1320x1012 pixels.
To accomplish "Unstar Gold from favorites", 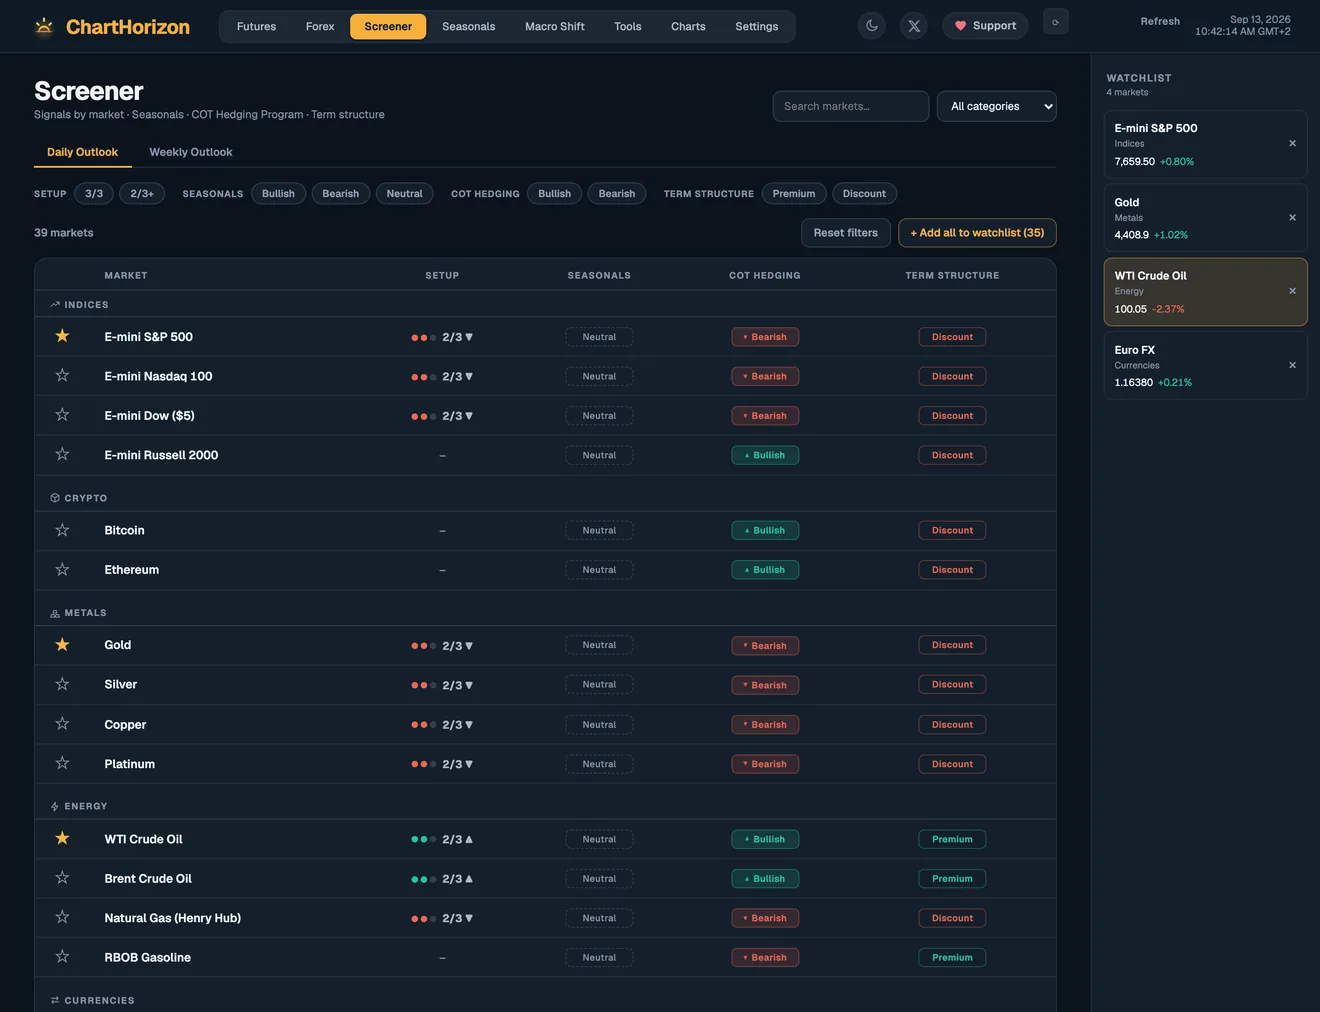I will coord(62,645).
